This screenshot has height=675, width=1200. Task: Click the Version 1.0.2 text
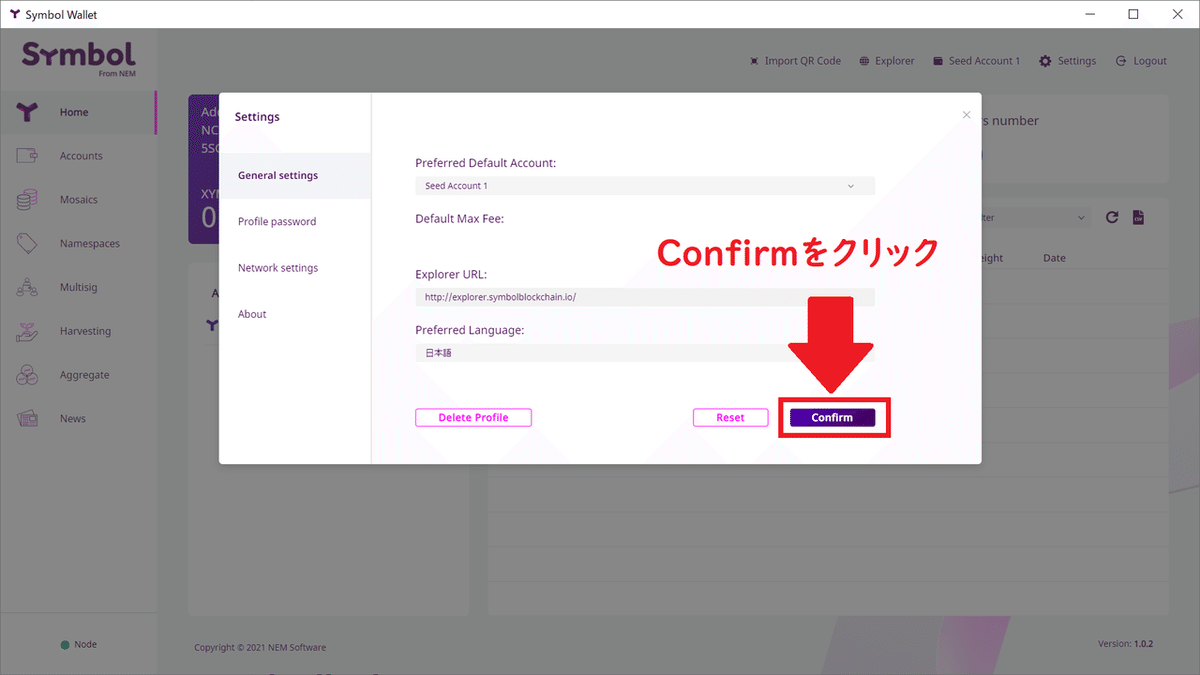[1126, 644]
